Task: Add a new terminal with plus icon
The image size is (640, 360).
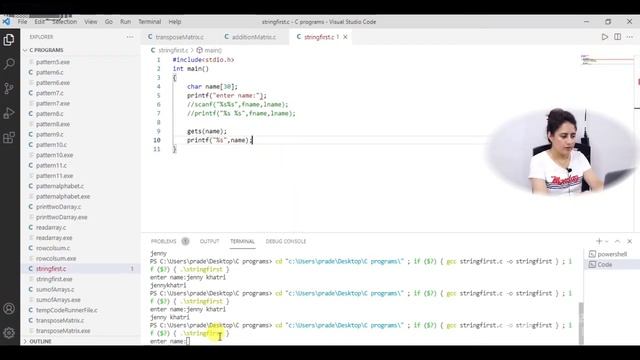Action: (599, 241)
